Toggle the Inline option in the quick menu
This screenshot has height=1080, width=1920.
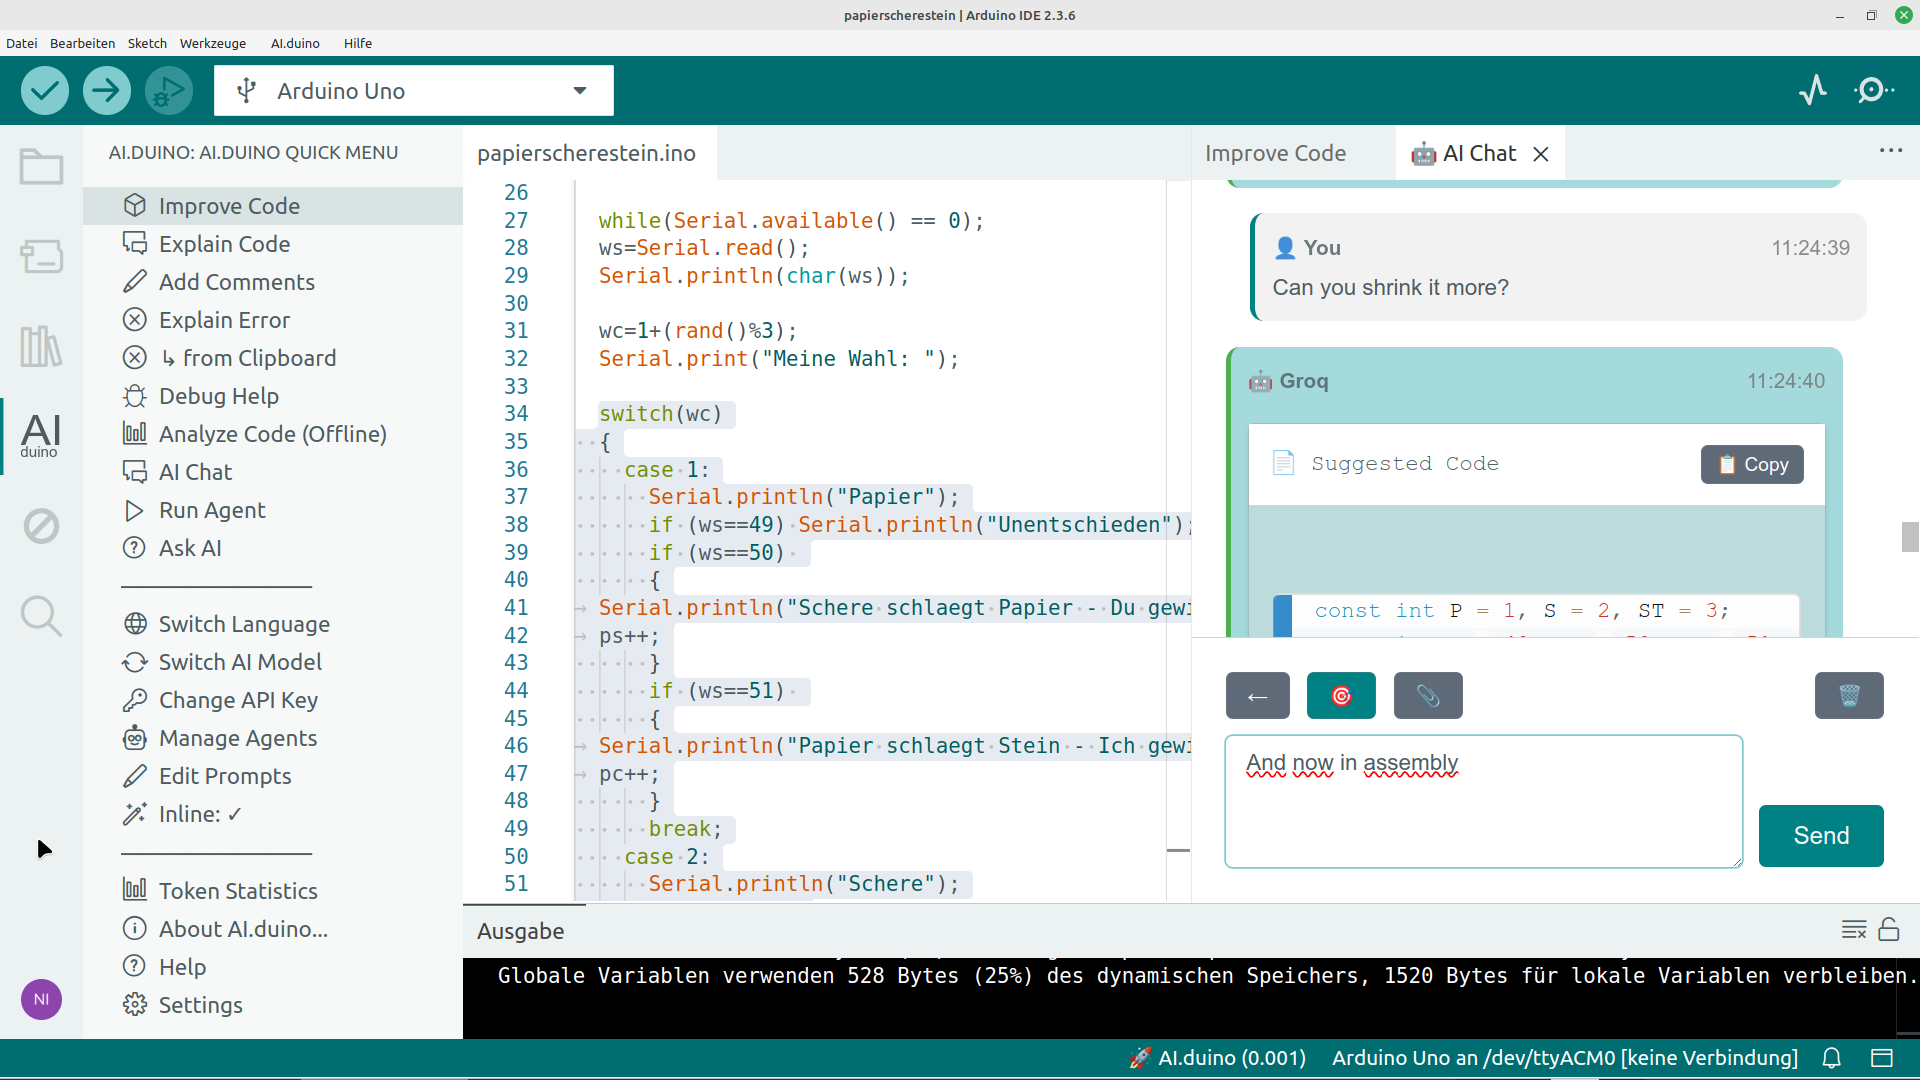tap(199, 814)
